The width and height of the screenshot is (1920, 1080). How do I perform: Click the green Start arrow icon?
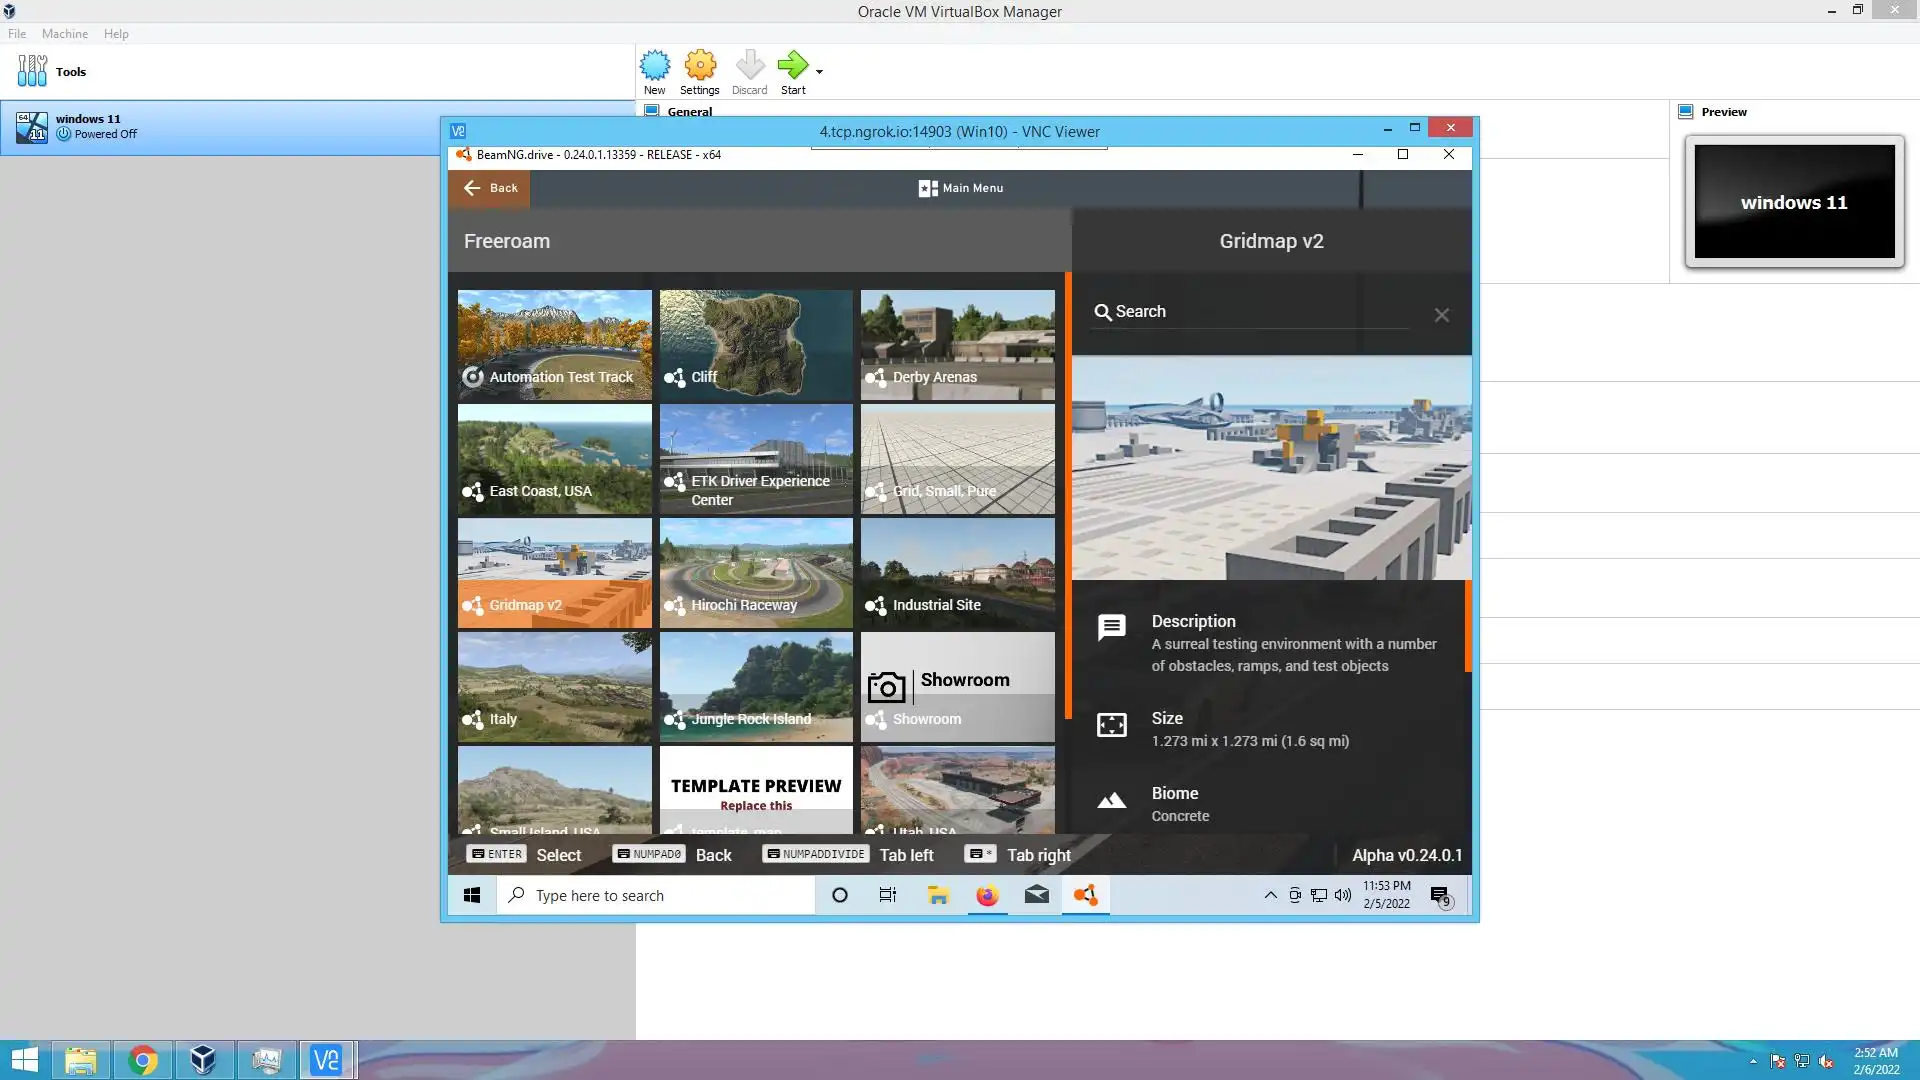point(792,66)
